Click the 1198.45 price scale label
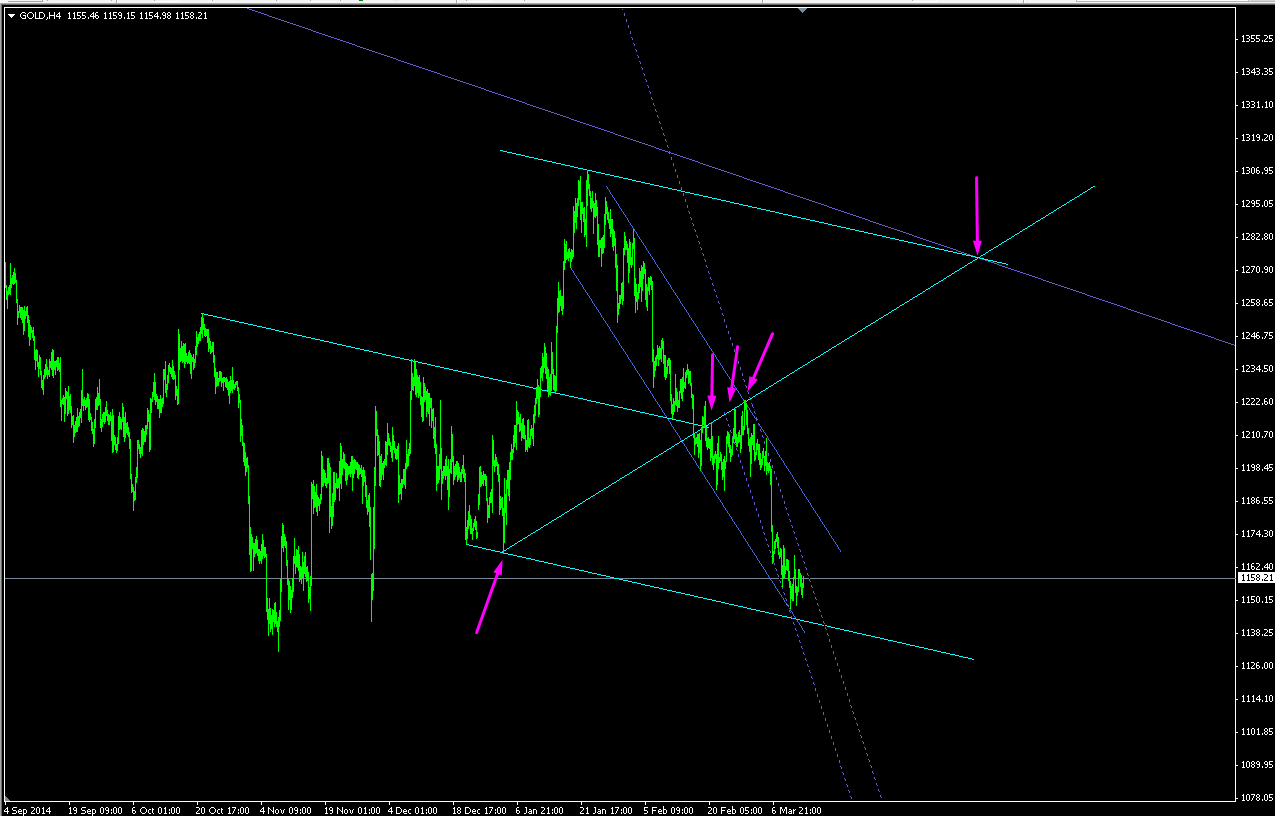This screenshot has height=816, width=1275. click(x=1256, y=467)
